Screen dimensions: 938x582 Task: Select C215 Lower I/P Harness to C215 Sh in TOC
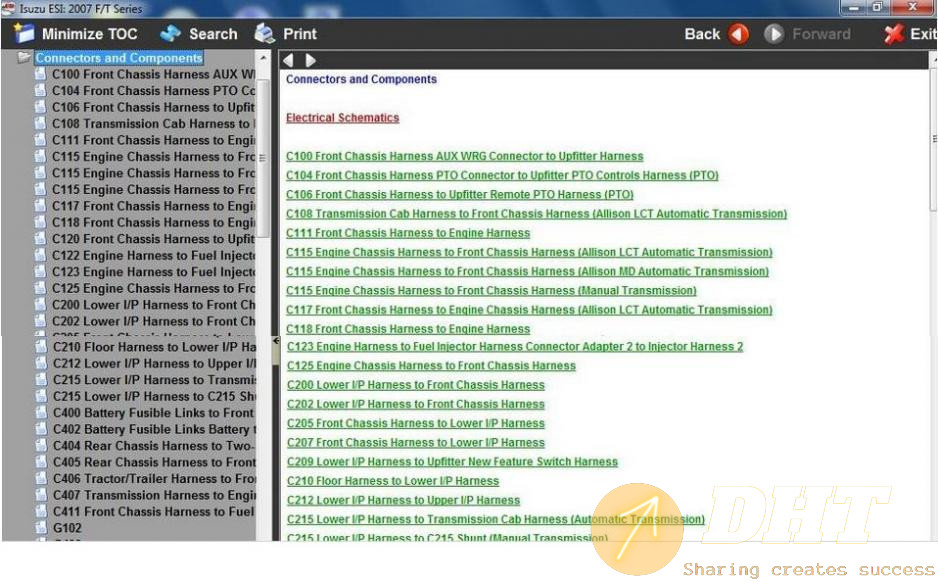point(154,396)
